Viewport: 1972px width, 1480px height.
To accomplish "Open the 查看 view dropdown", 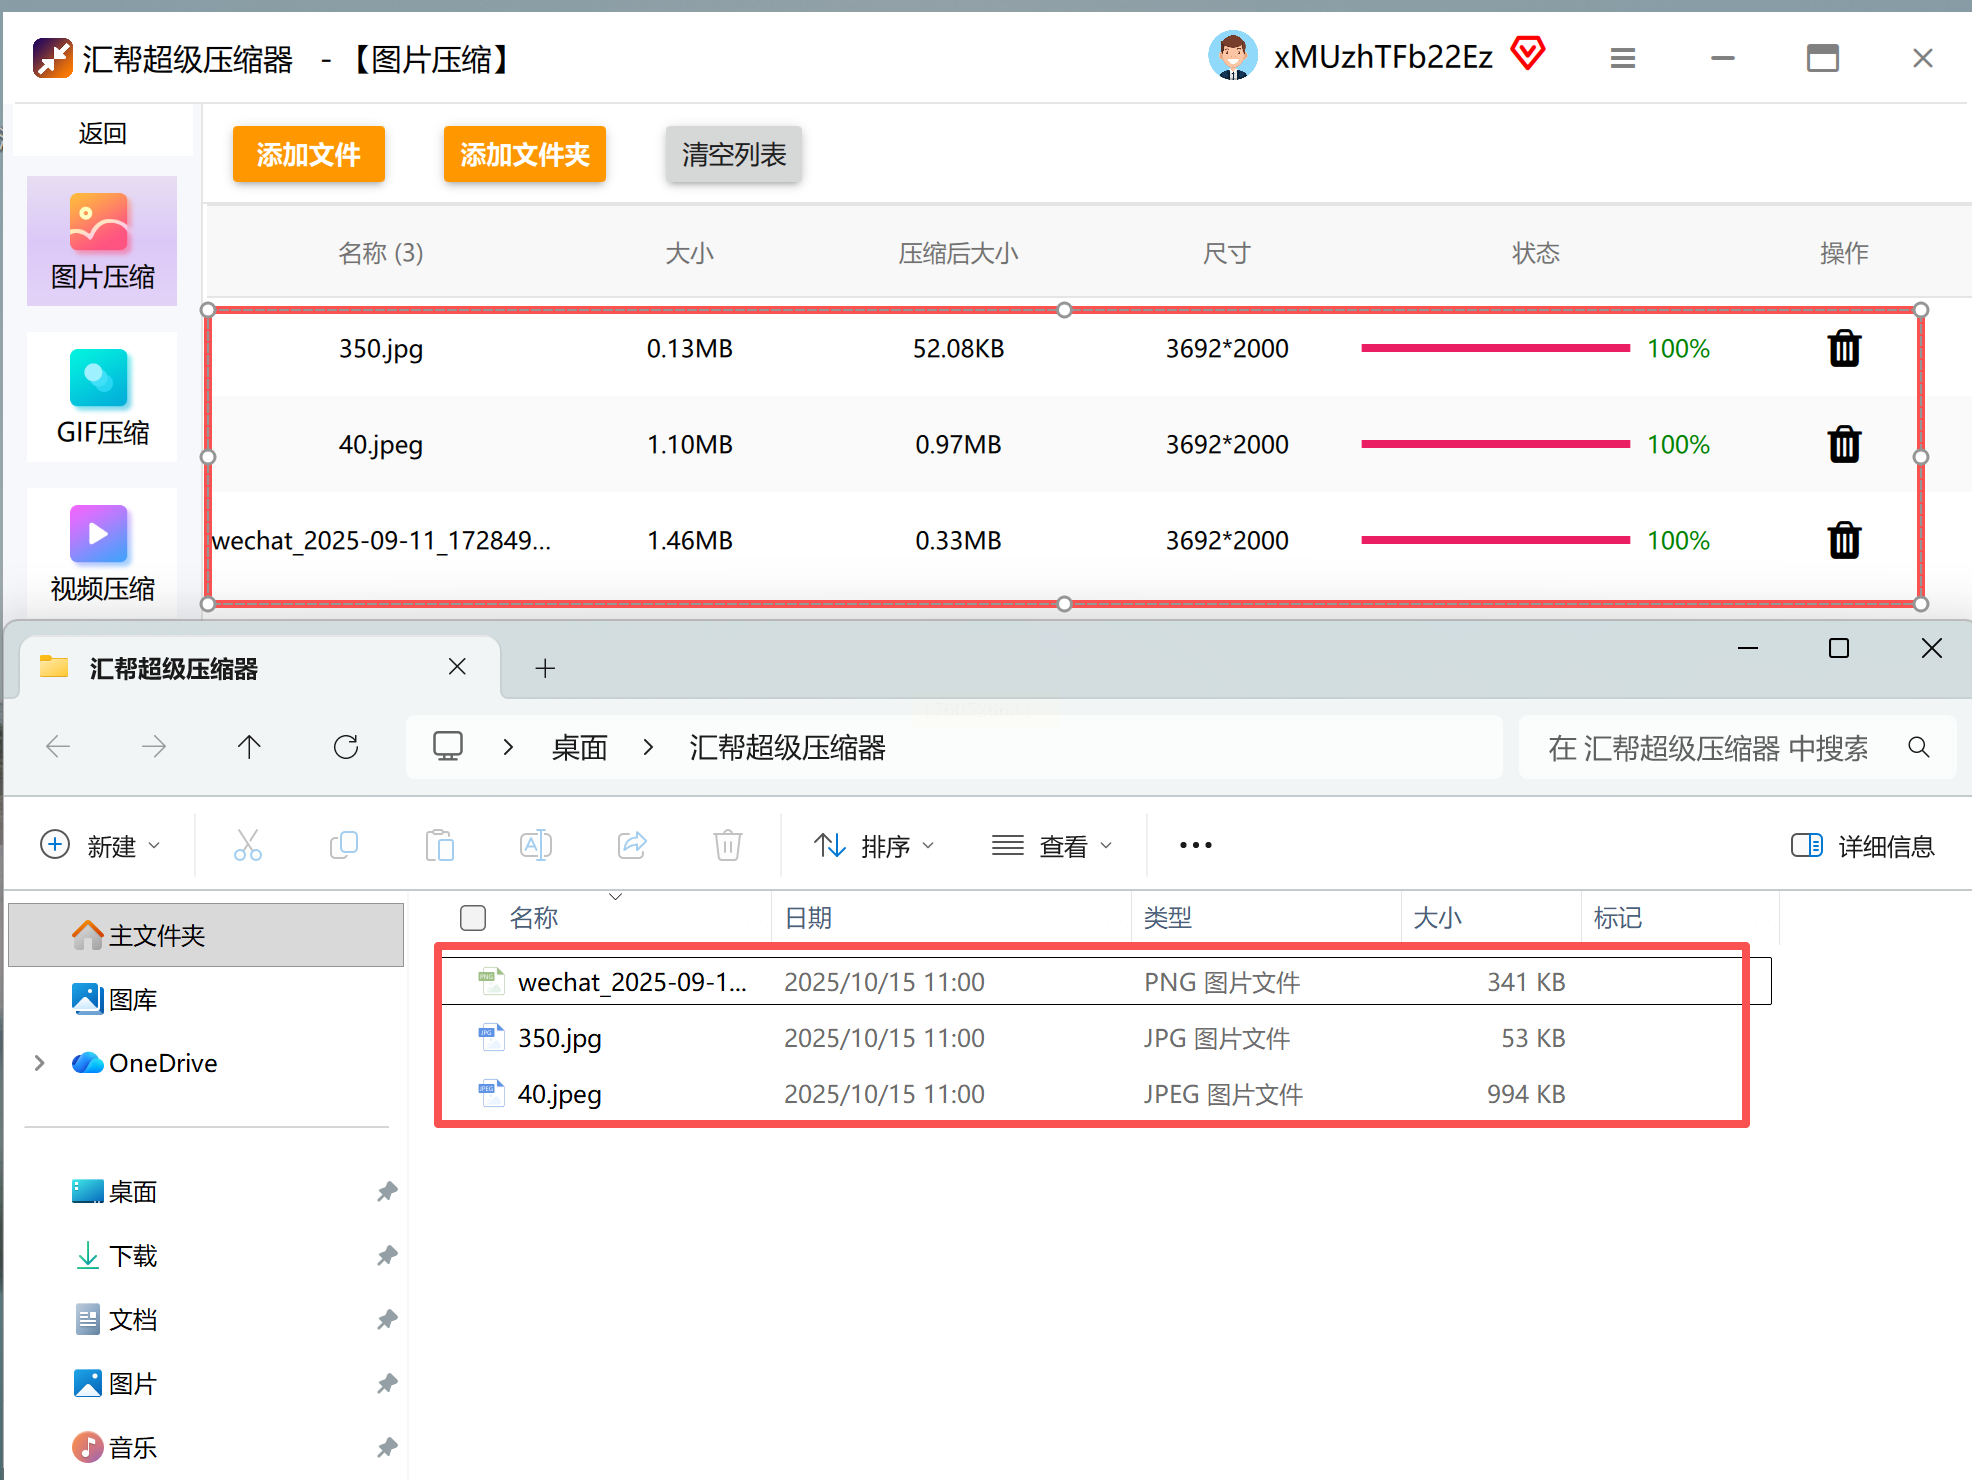I will pos(1052,846).
